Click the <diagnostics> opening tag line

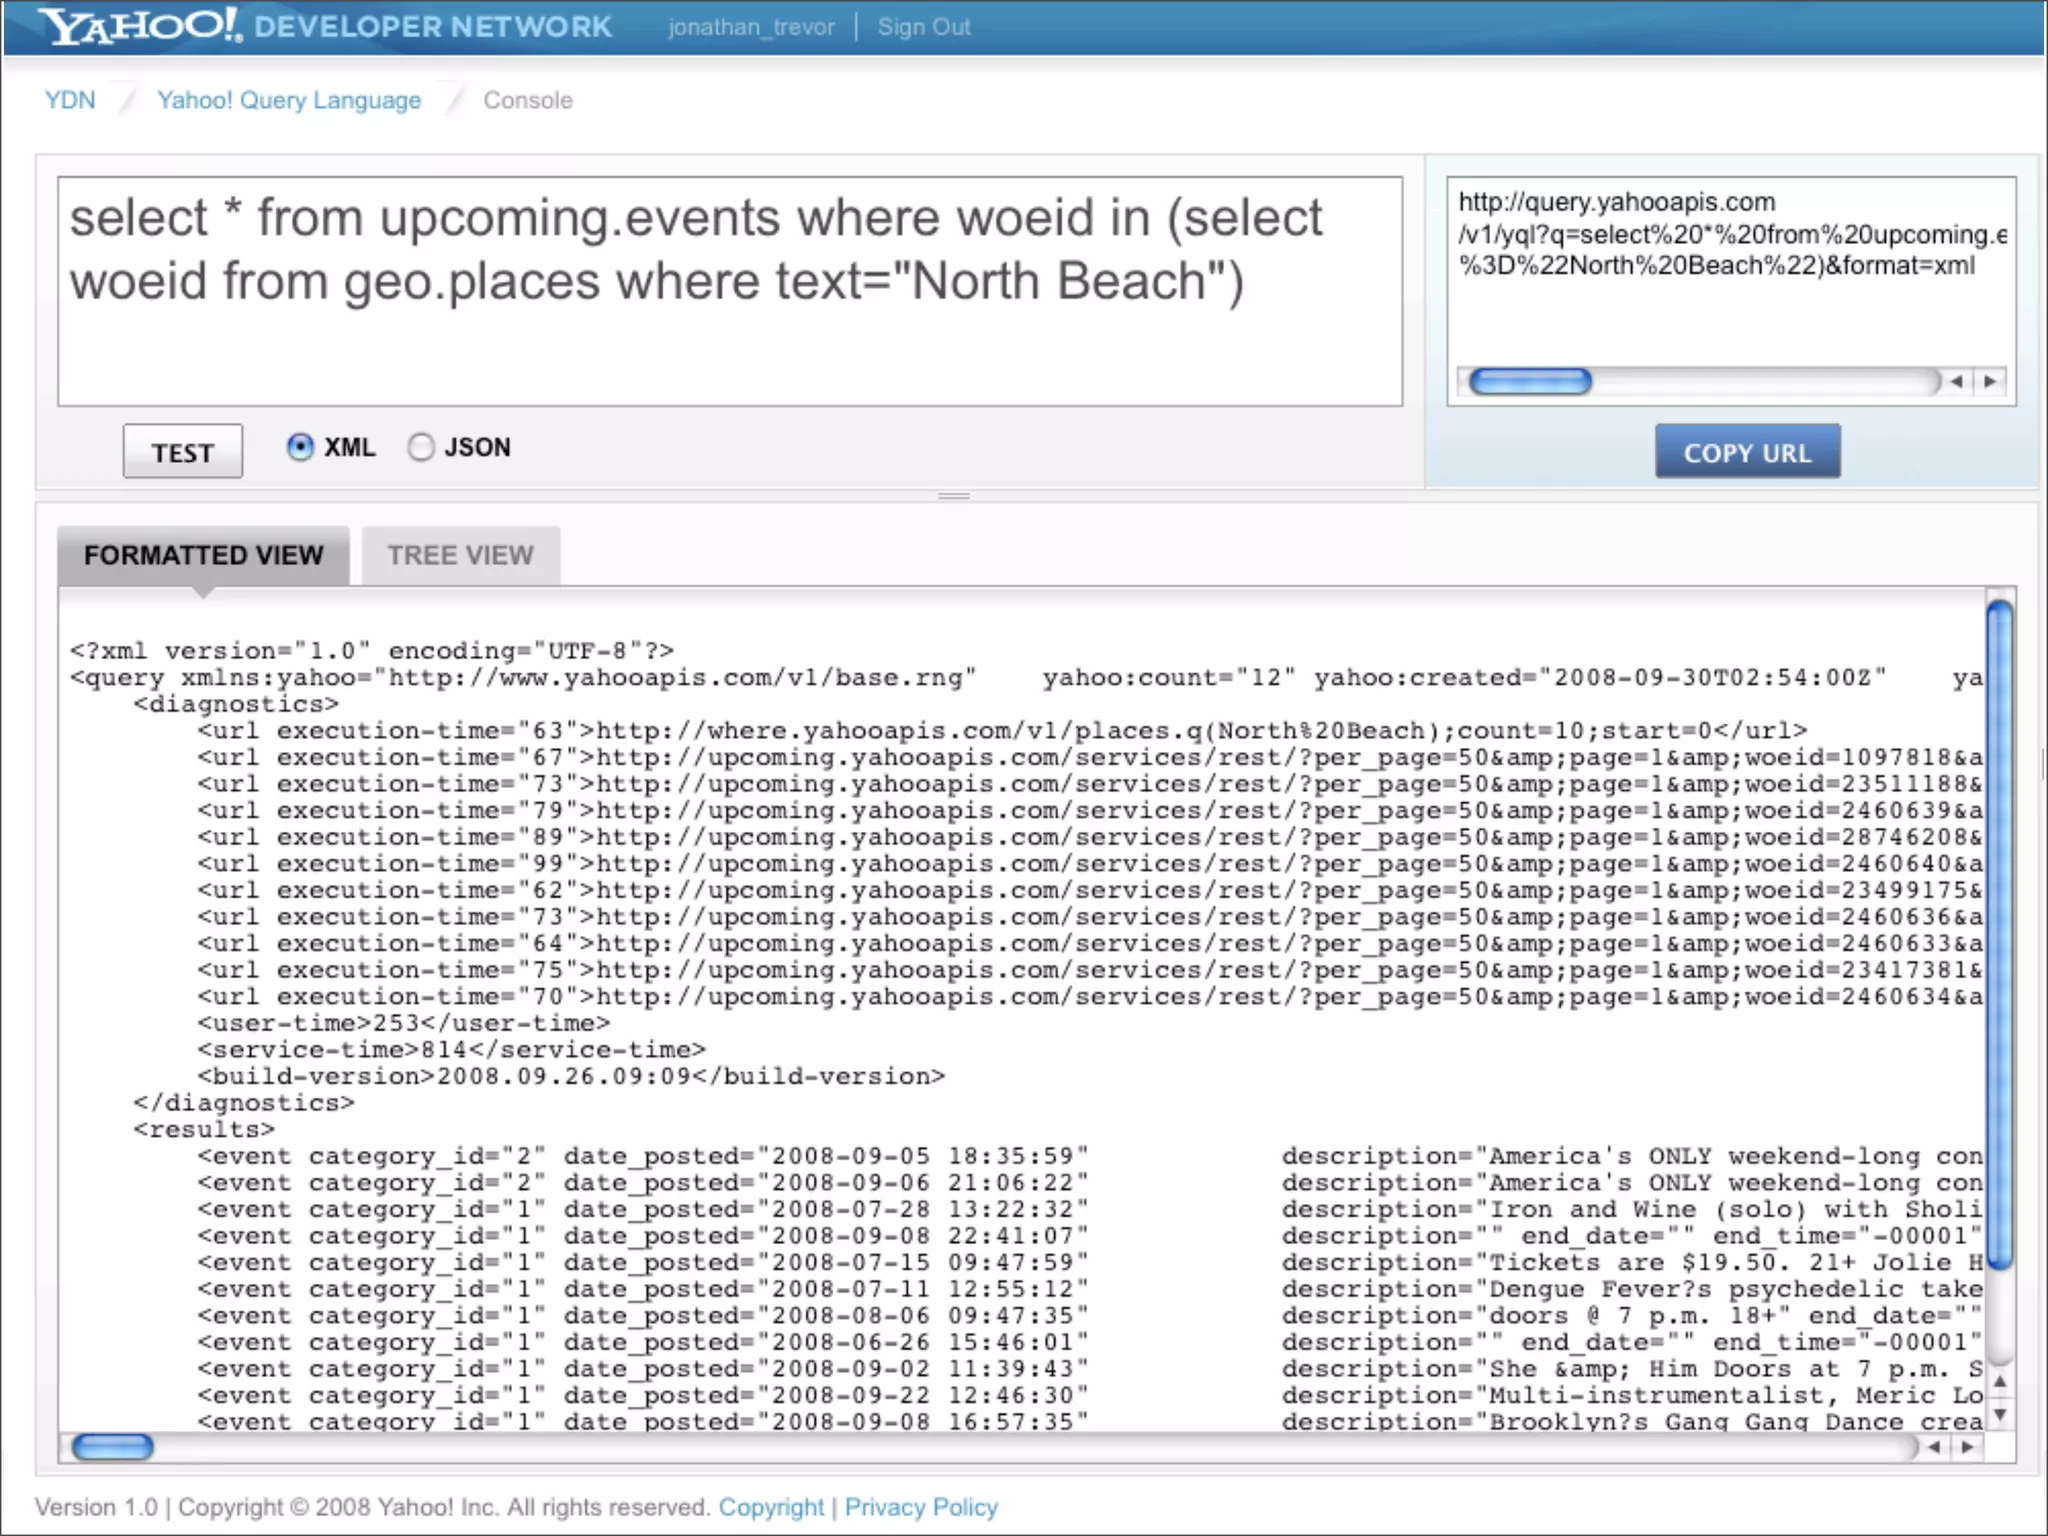(x=236, y=704)
